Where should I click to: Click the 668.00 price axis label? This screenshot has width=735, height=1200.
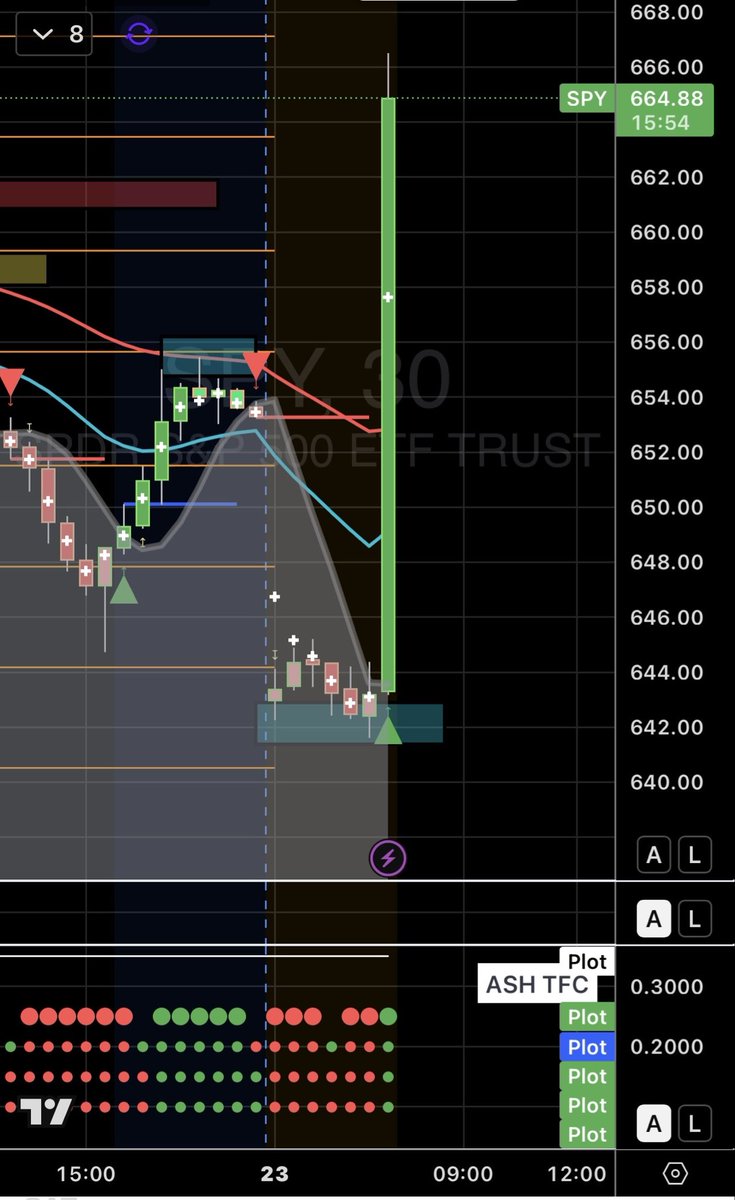666,13
